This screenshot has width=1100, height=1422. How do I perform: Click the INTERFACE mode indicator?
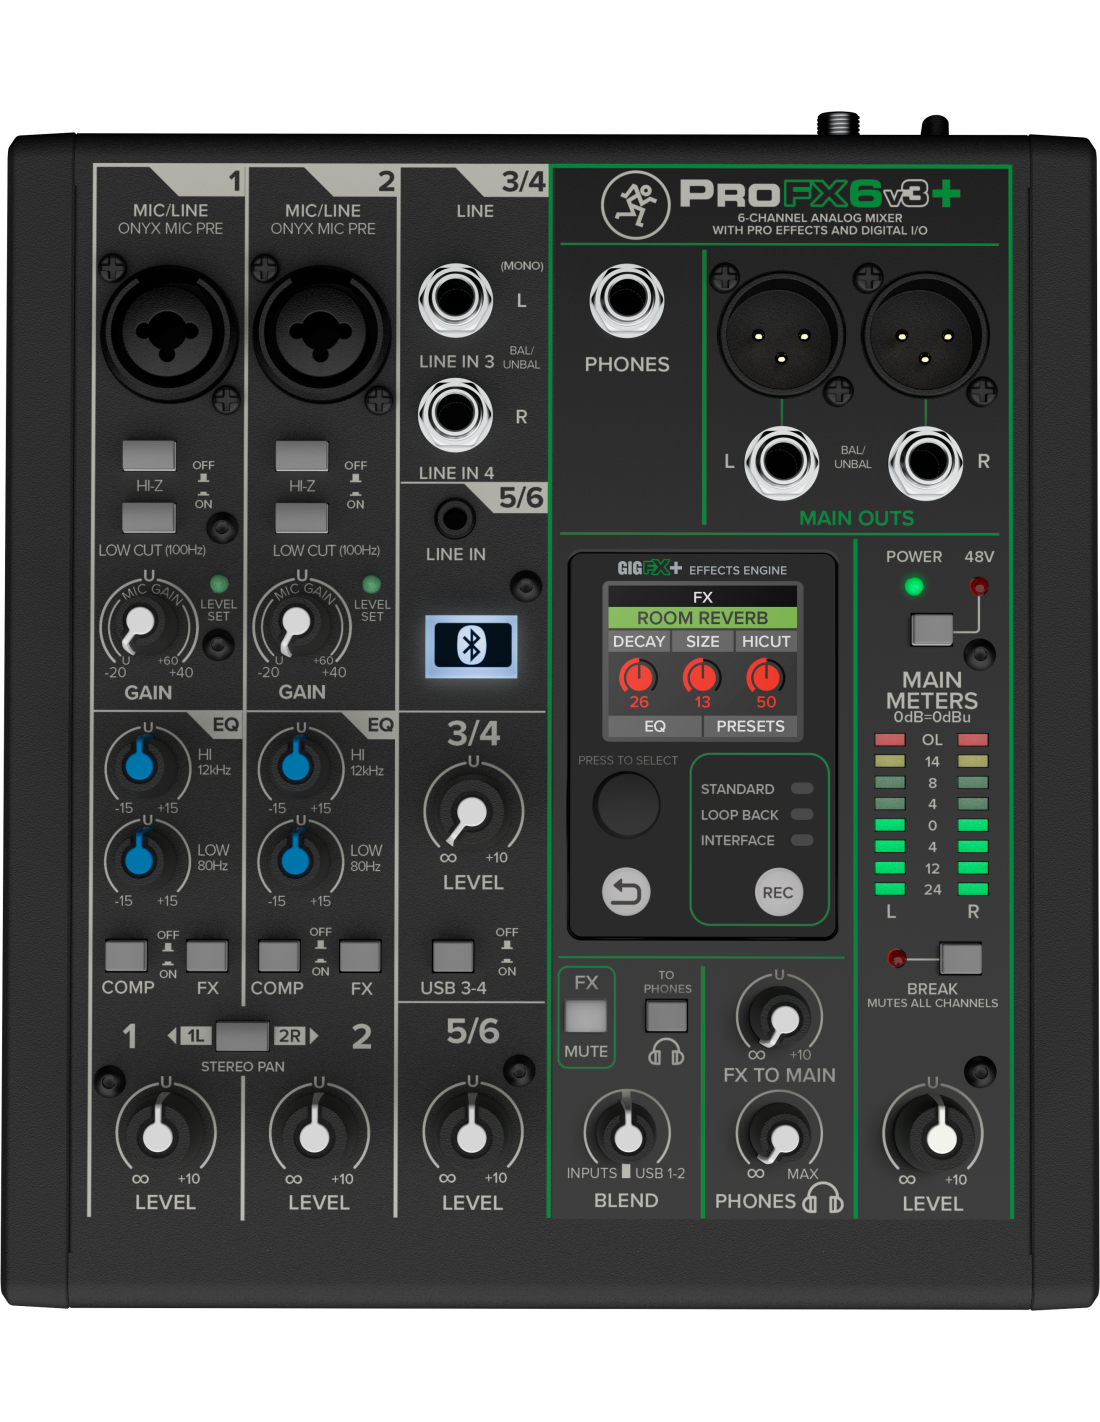pos(802,840)
